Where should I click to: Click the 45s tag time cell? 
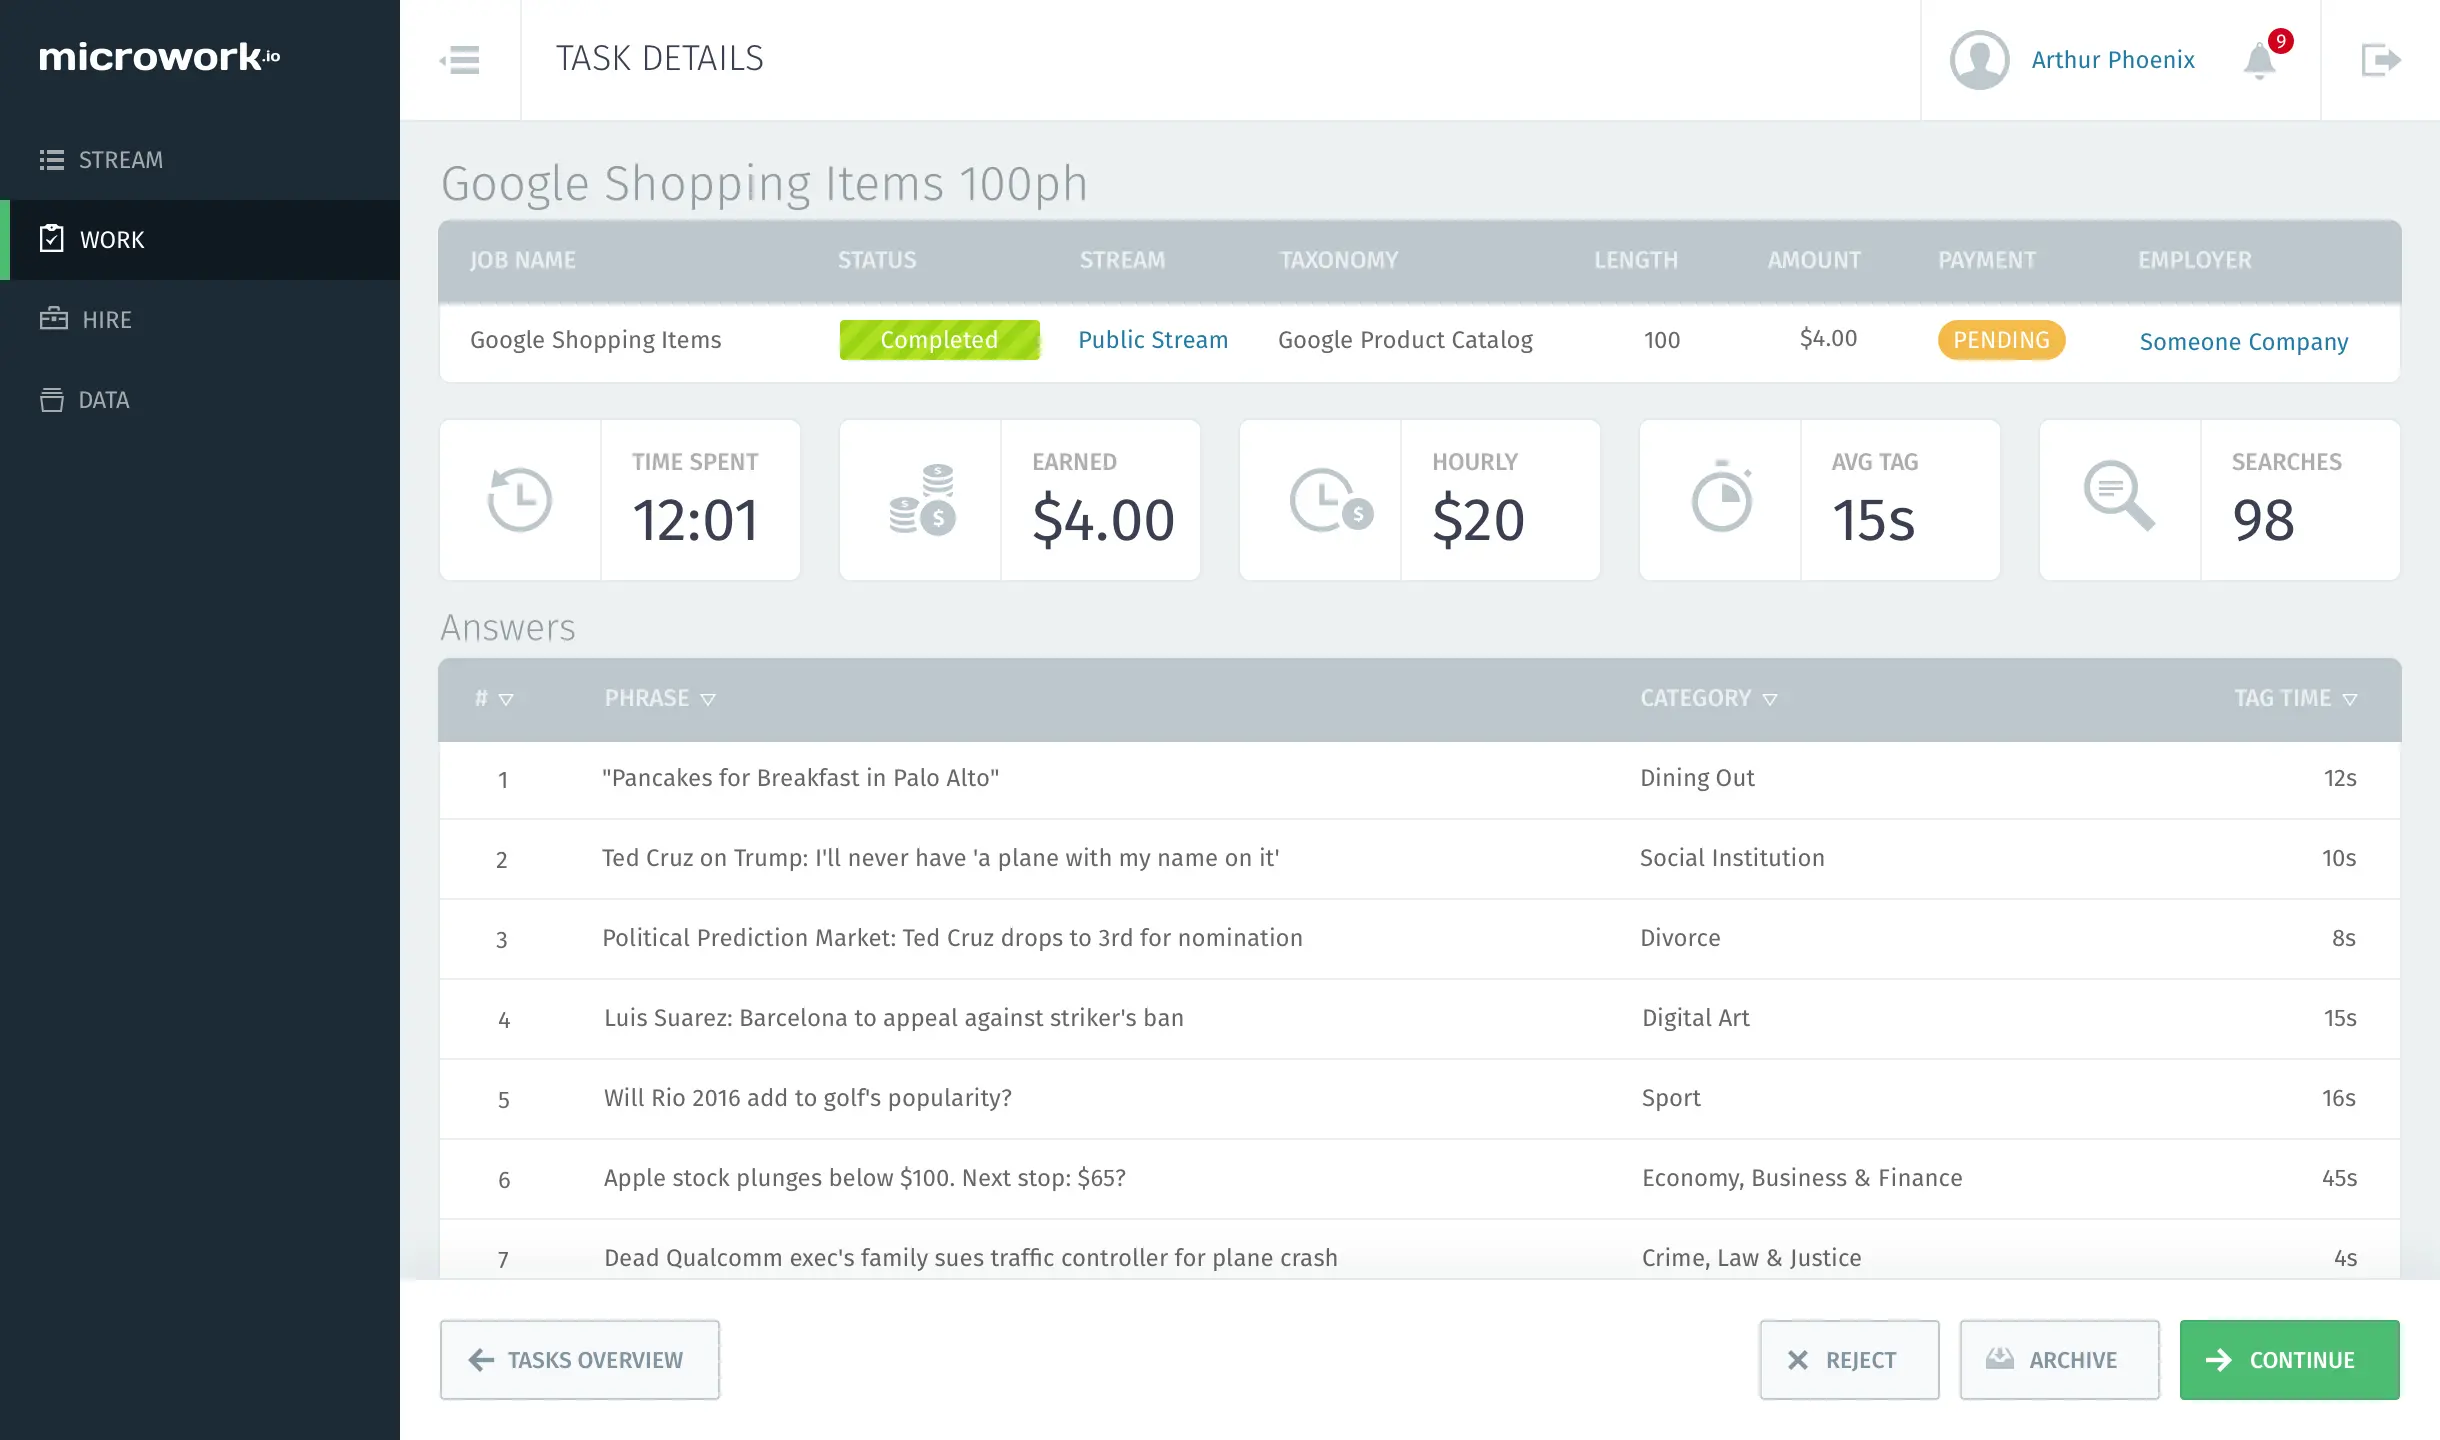coord(2339,1178)
